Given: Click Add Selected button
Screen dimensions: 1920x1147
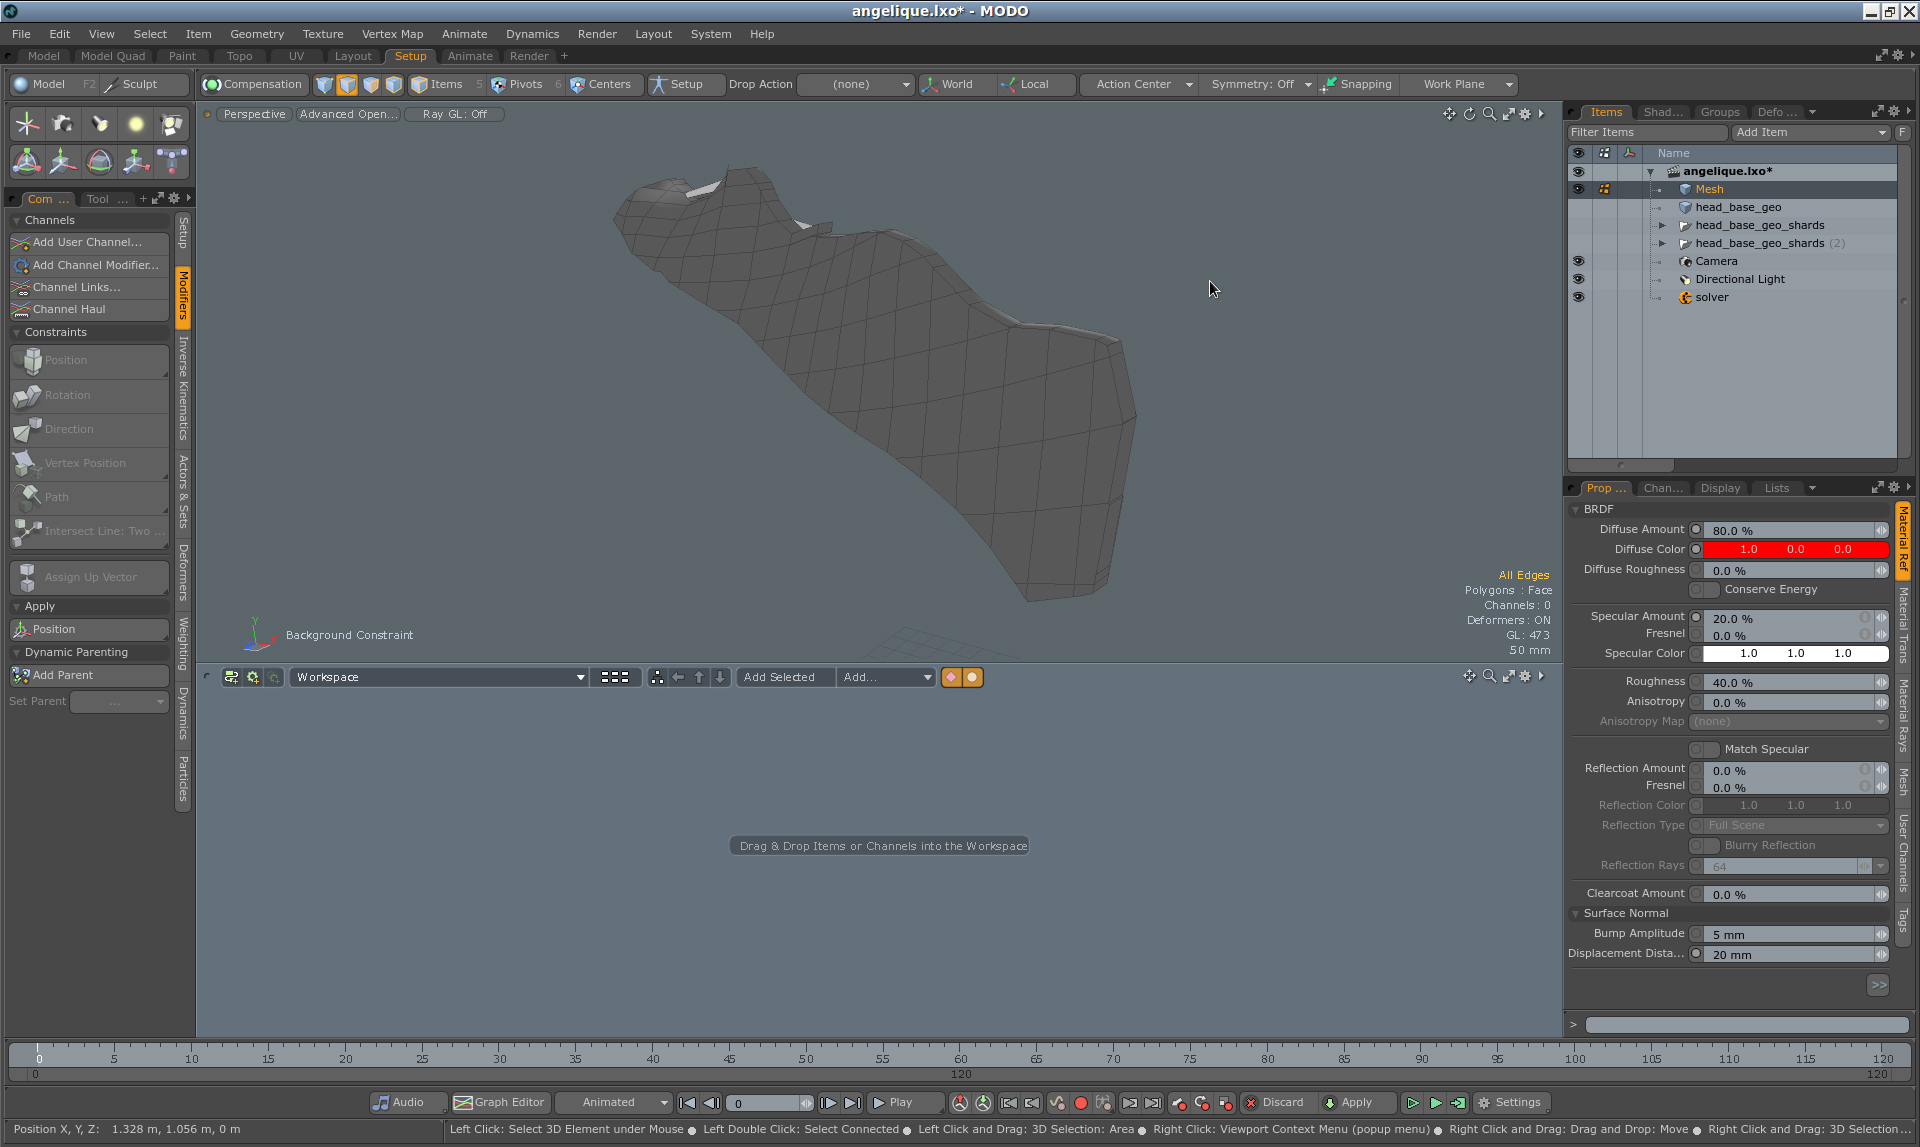Looking at the screenshot, I should (x=779, y=677).
